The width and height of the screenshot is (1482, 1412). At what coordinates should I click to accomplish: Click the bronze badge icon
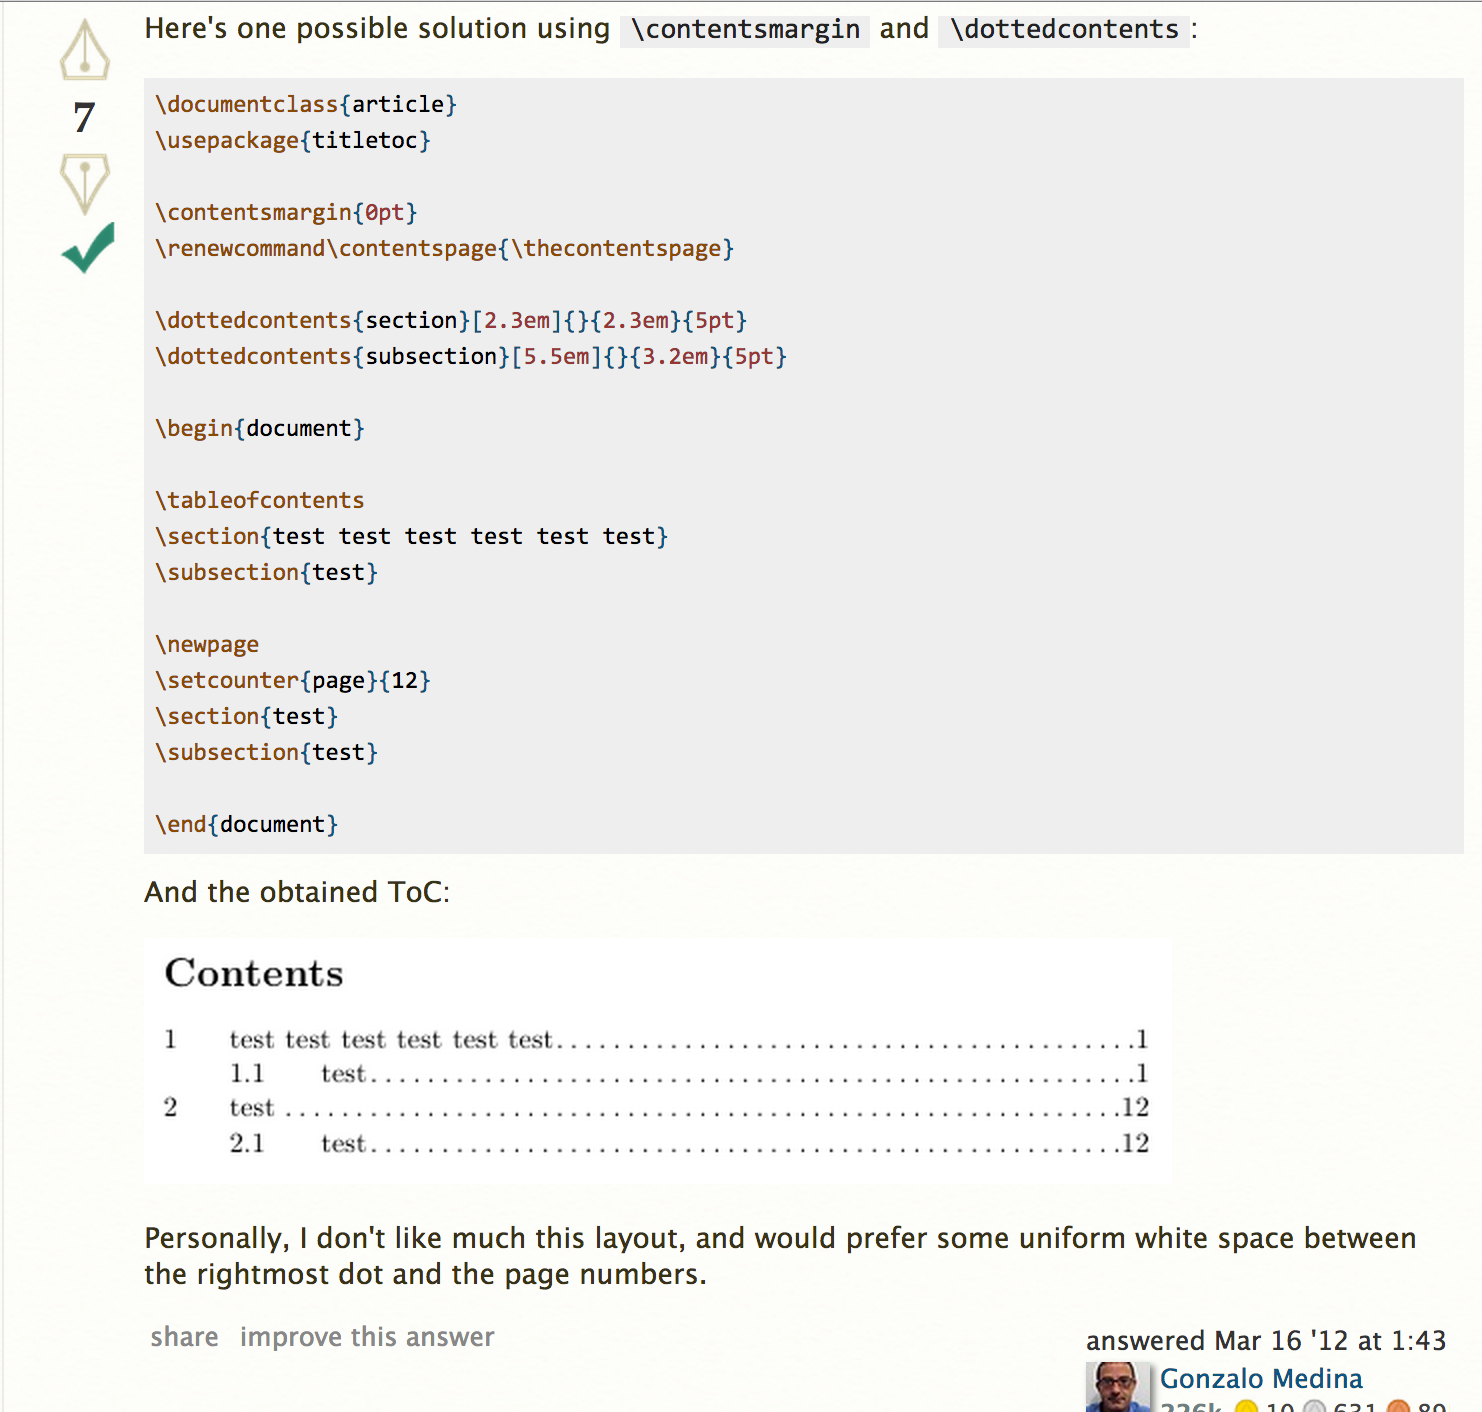(1399, 1406)
